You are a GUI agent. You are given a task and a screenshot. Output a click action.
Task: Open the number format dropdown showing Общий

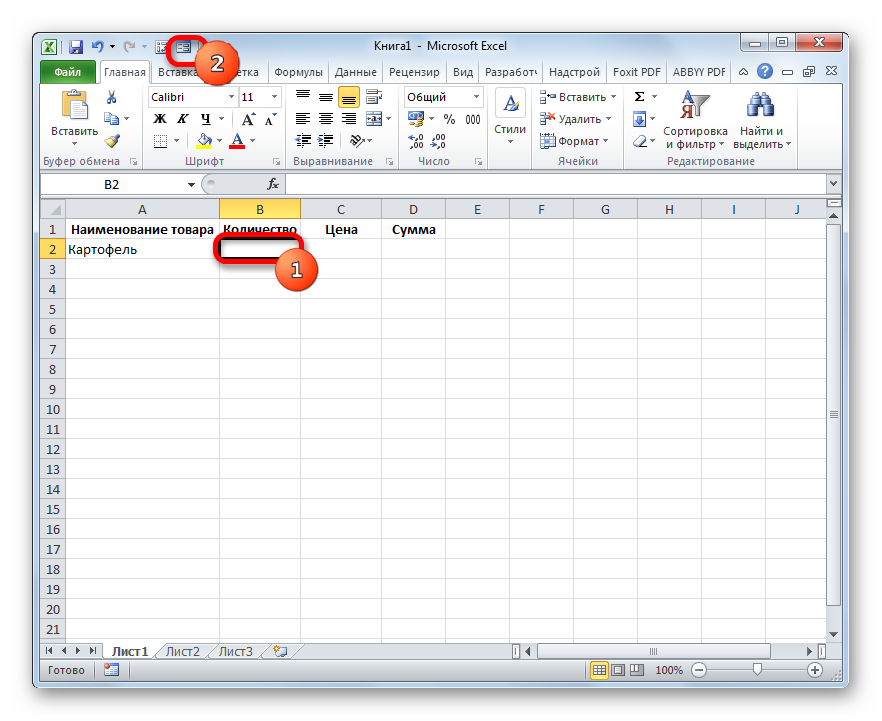click(x=476, y=97)
